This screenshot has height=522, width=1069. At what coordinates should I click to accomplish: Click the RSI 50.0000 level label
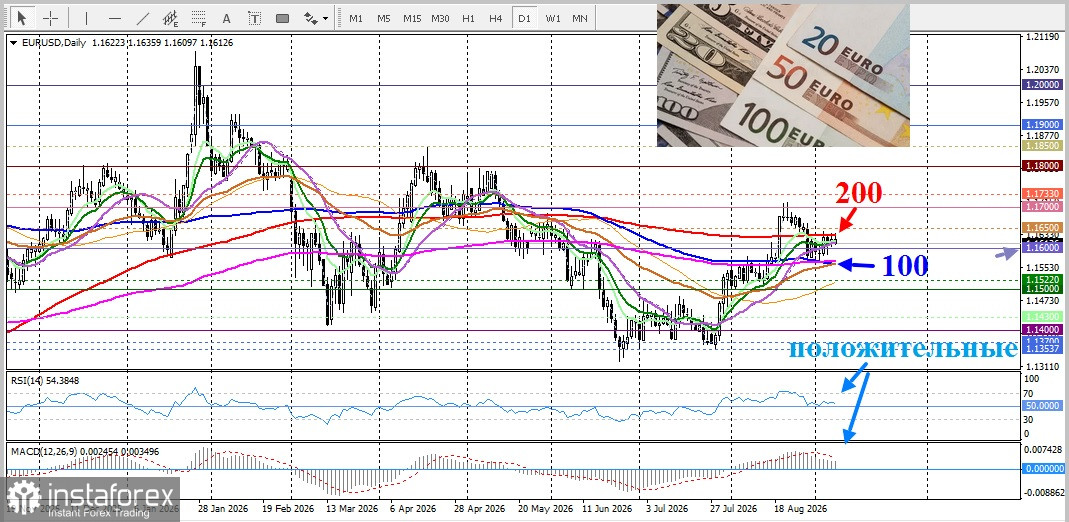coord(1043,405)
